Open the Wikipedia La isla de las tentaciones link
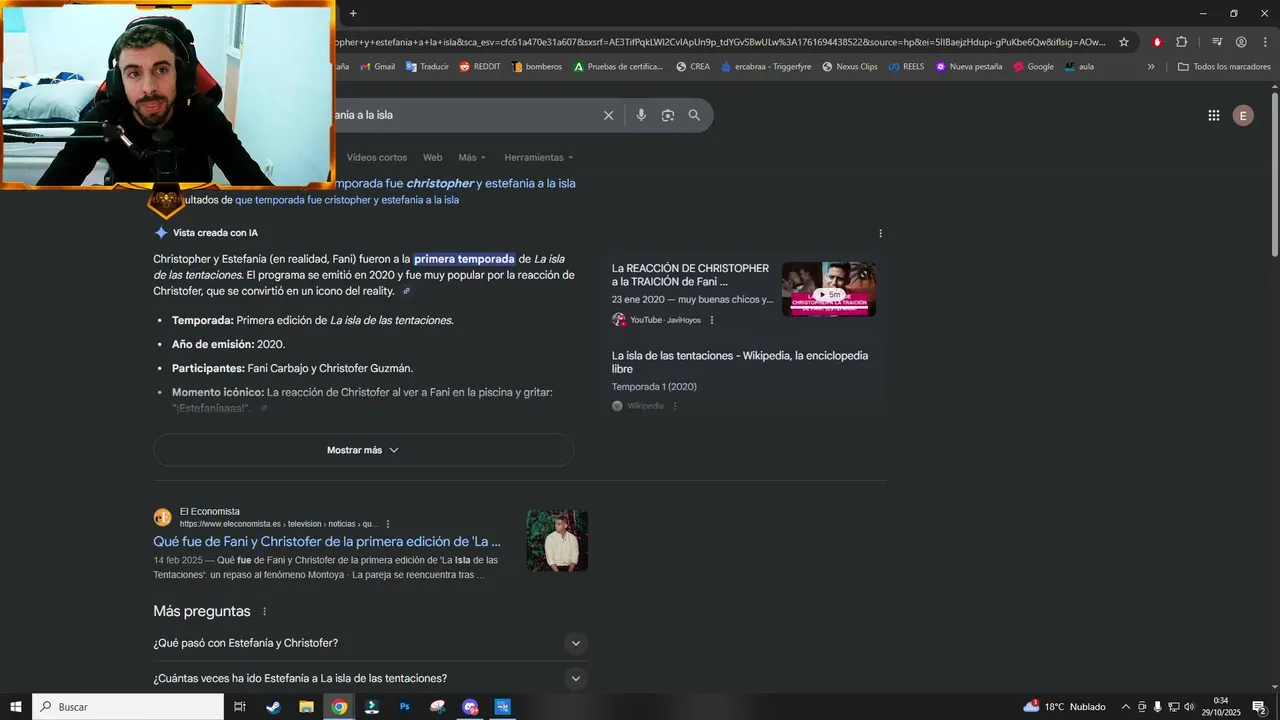 point(740,362)
